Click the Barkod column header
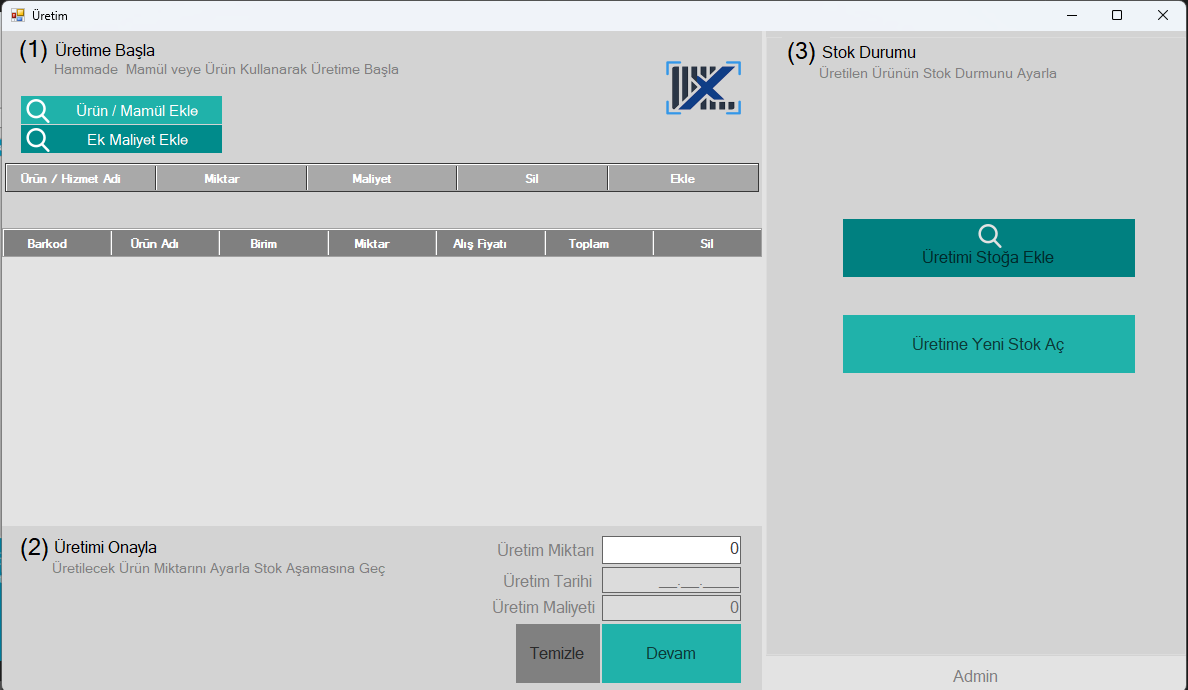1188x690 pixels. click(47, 244)
